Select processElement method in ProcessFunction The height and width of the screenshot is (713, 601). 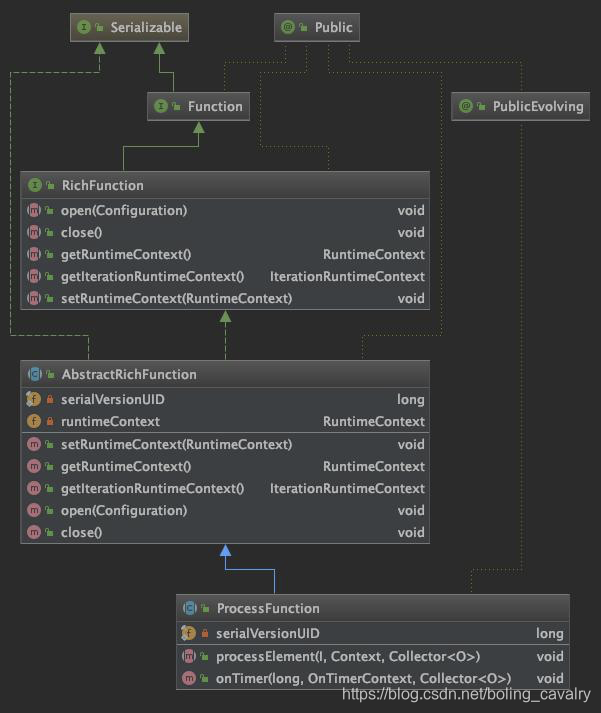point(373,656)
